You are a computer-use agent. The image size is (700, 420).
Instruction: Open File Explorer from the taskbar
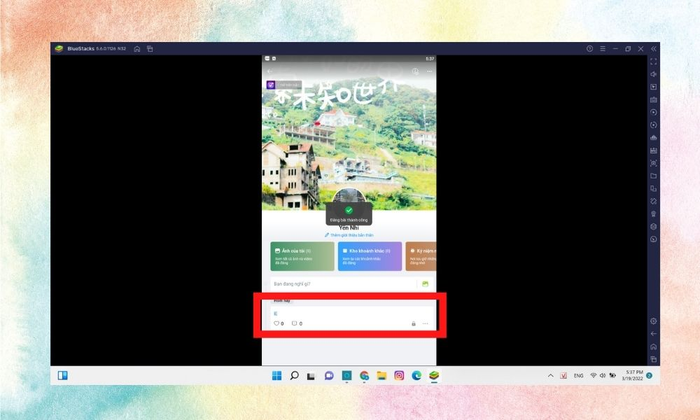coord(381,376)
